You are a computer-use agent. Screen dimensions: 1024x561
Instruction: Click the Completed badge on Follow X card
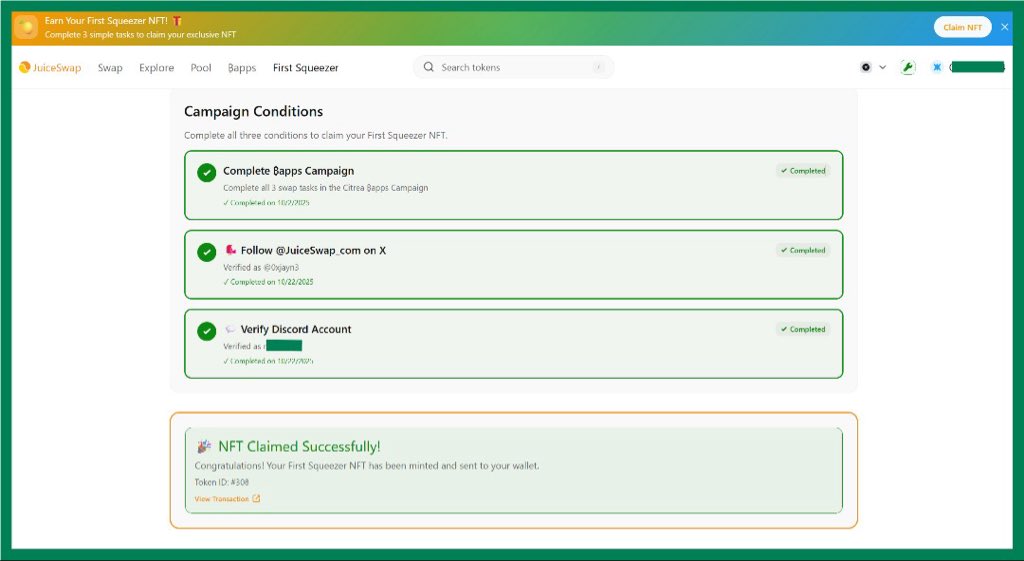[803, 250]
